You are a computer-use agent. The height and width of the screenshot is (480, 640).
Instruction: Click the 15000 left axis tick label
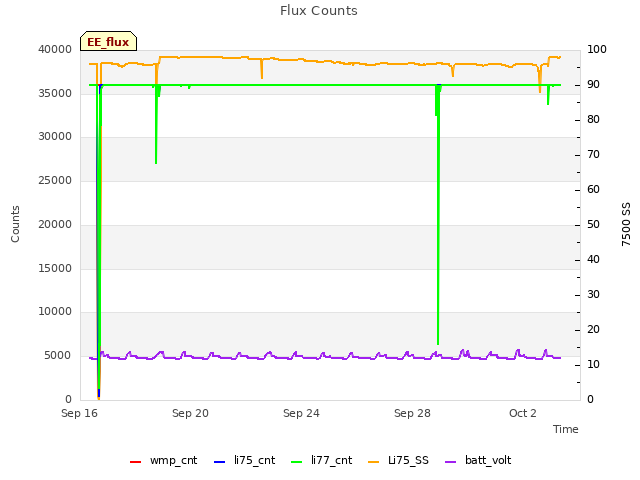click(55, 268)
